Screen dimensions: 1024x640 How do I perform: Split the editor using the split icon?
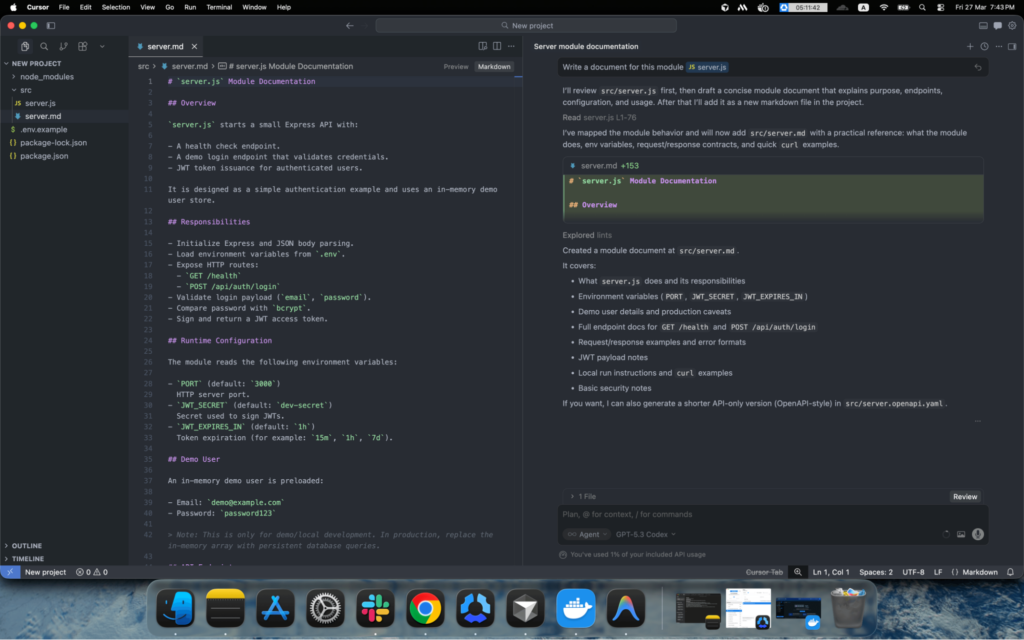click(497, 46)
